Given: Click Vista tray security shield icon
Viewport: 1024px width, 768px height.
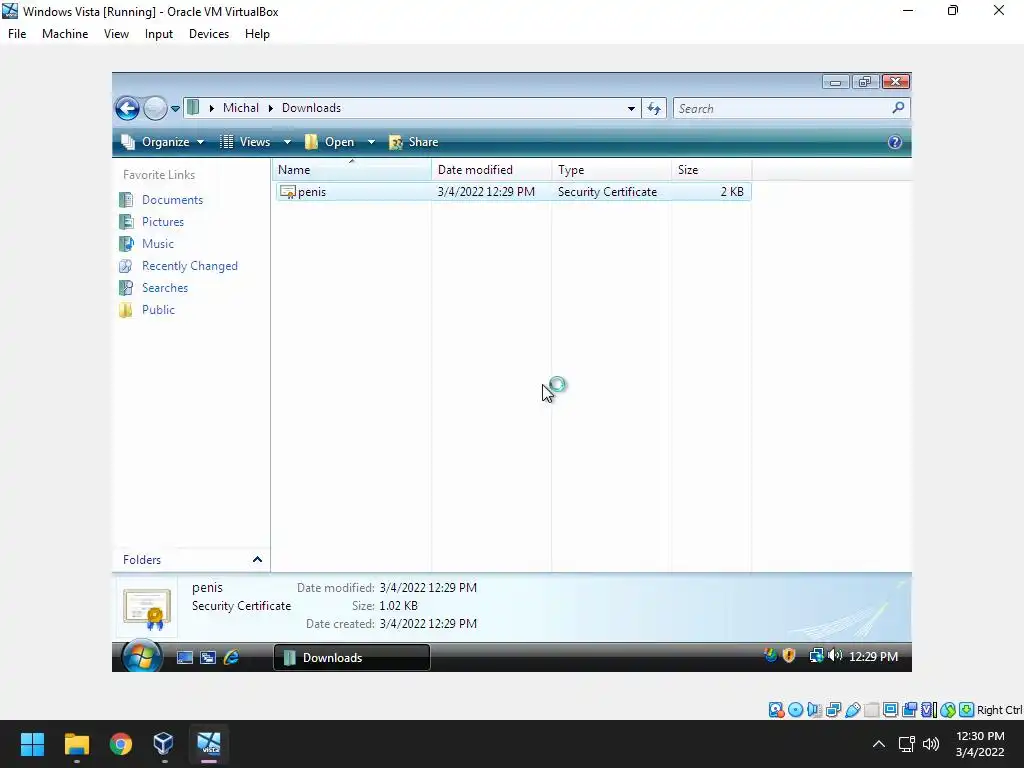Looking at the screenshot, I should [x=789, y=656].
